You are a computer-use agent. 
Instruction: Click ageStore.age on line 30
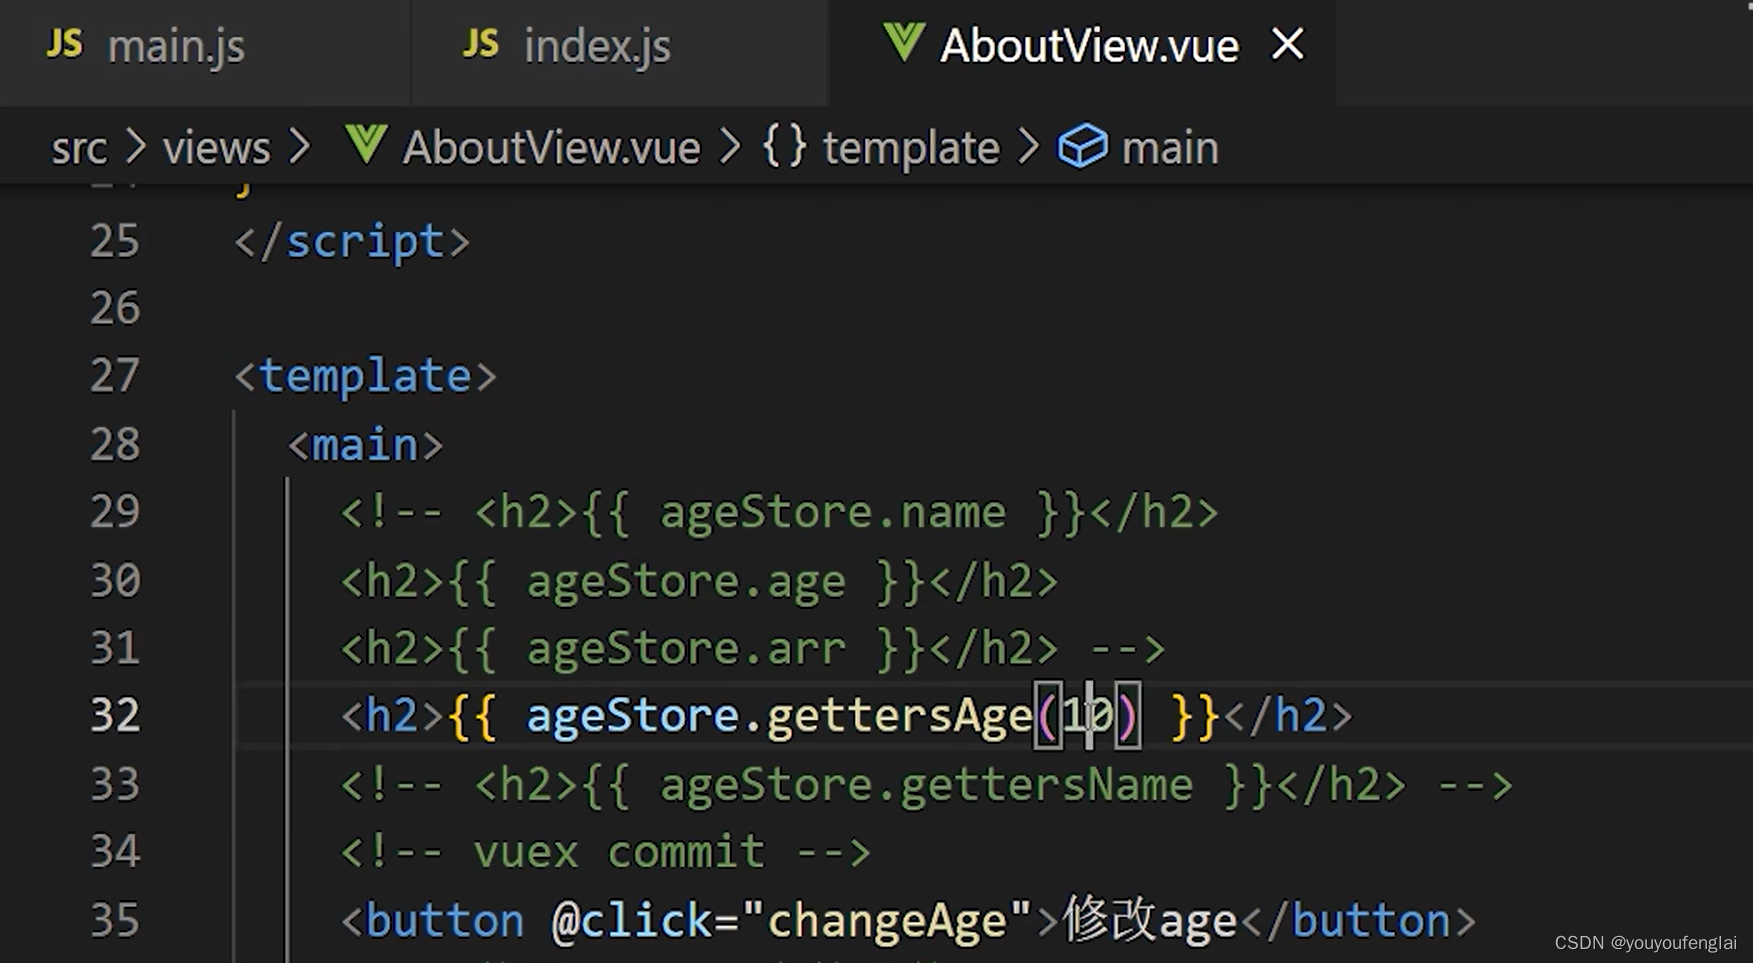click(686, 582)
